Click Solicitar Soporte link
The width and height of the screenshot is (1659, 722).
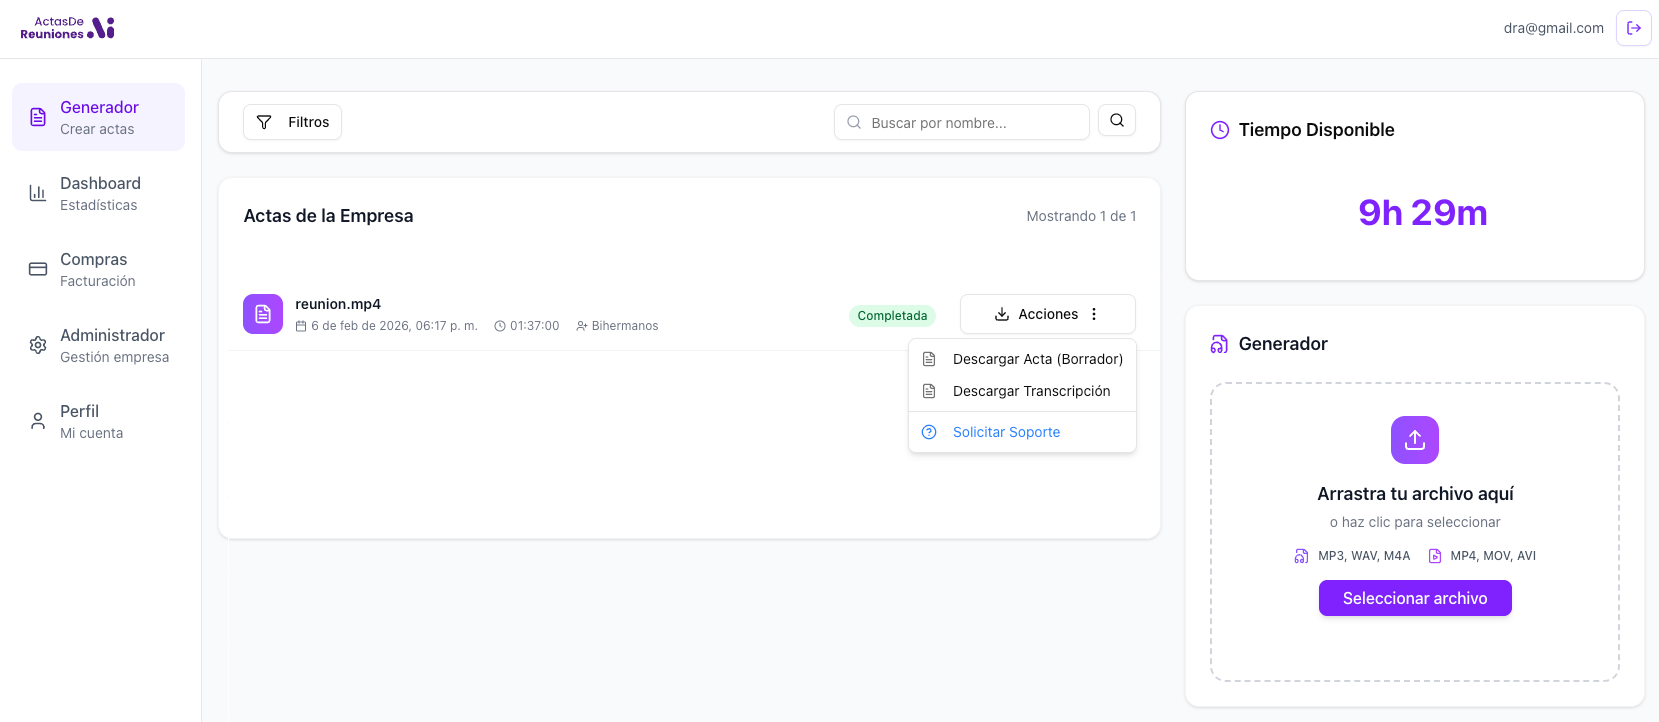pos(1006,432)
